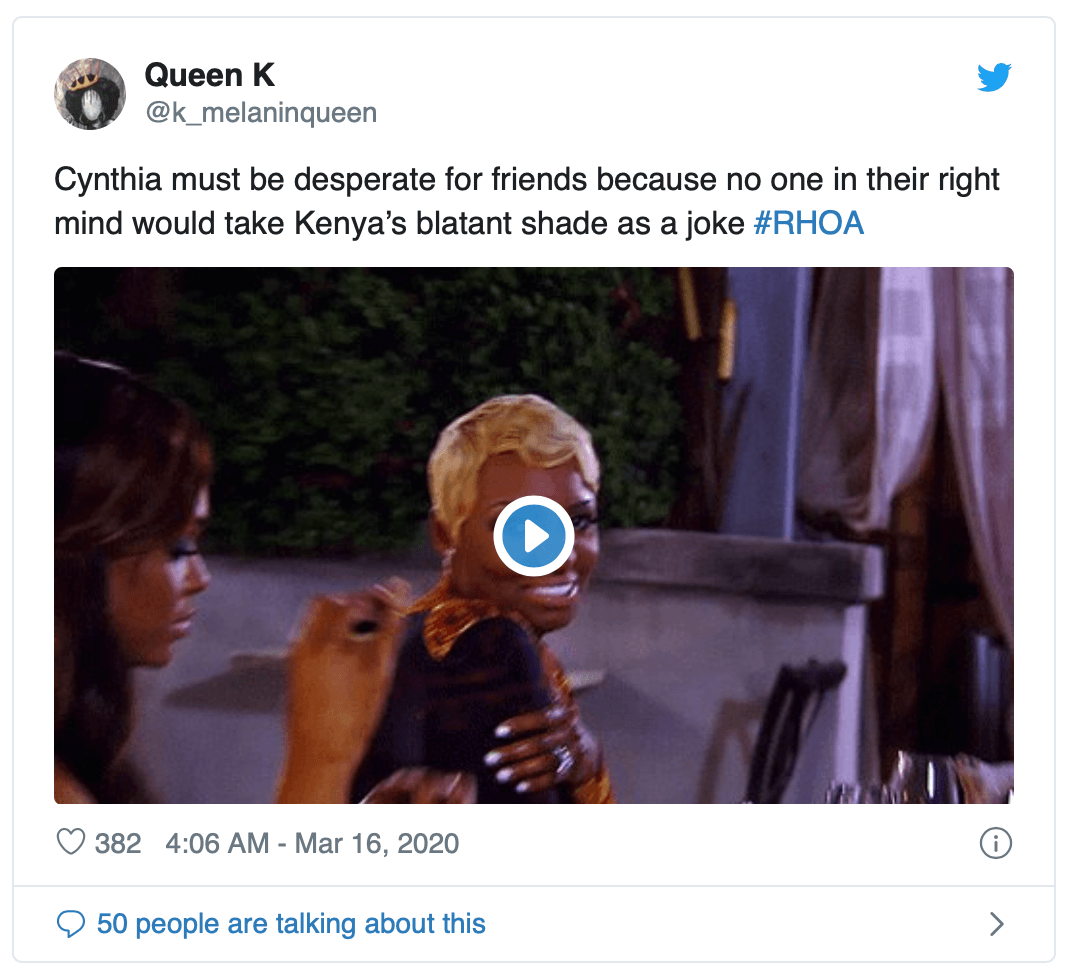Click the tweet text about Cynthia

click(x=527, y=201)
